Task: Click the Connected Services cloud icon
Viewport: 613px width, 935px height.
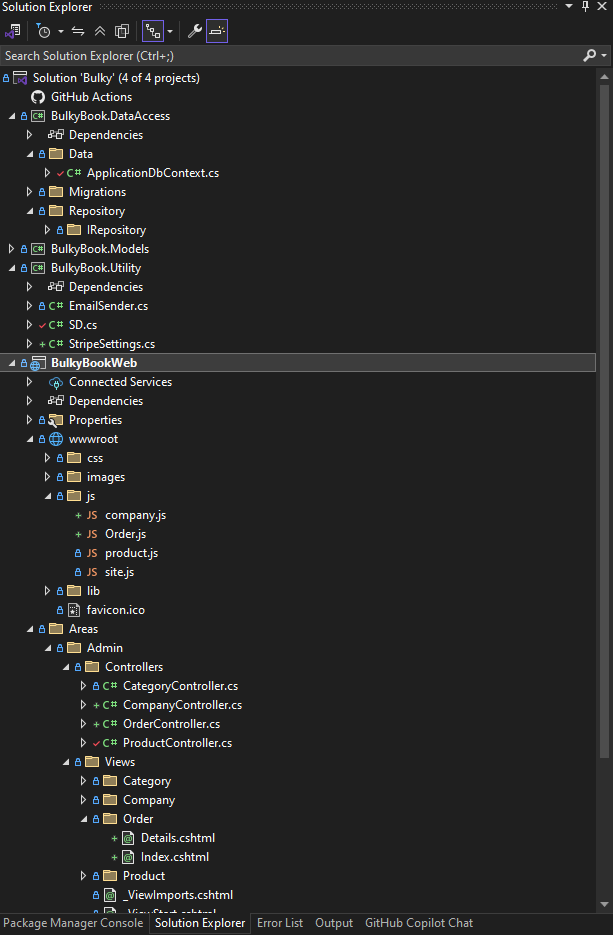Action: coord(56,382)
